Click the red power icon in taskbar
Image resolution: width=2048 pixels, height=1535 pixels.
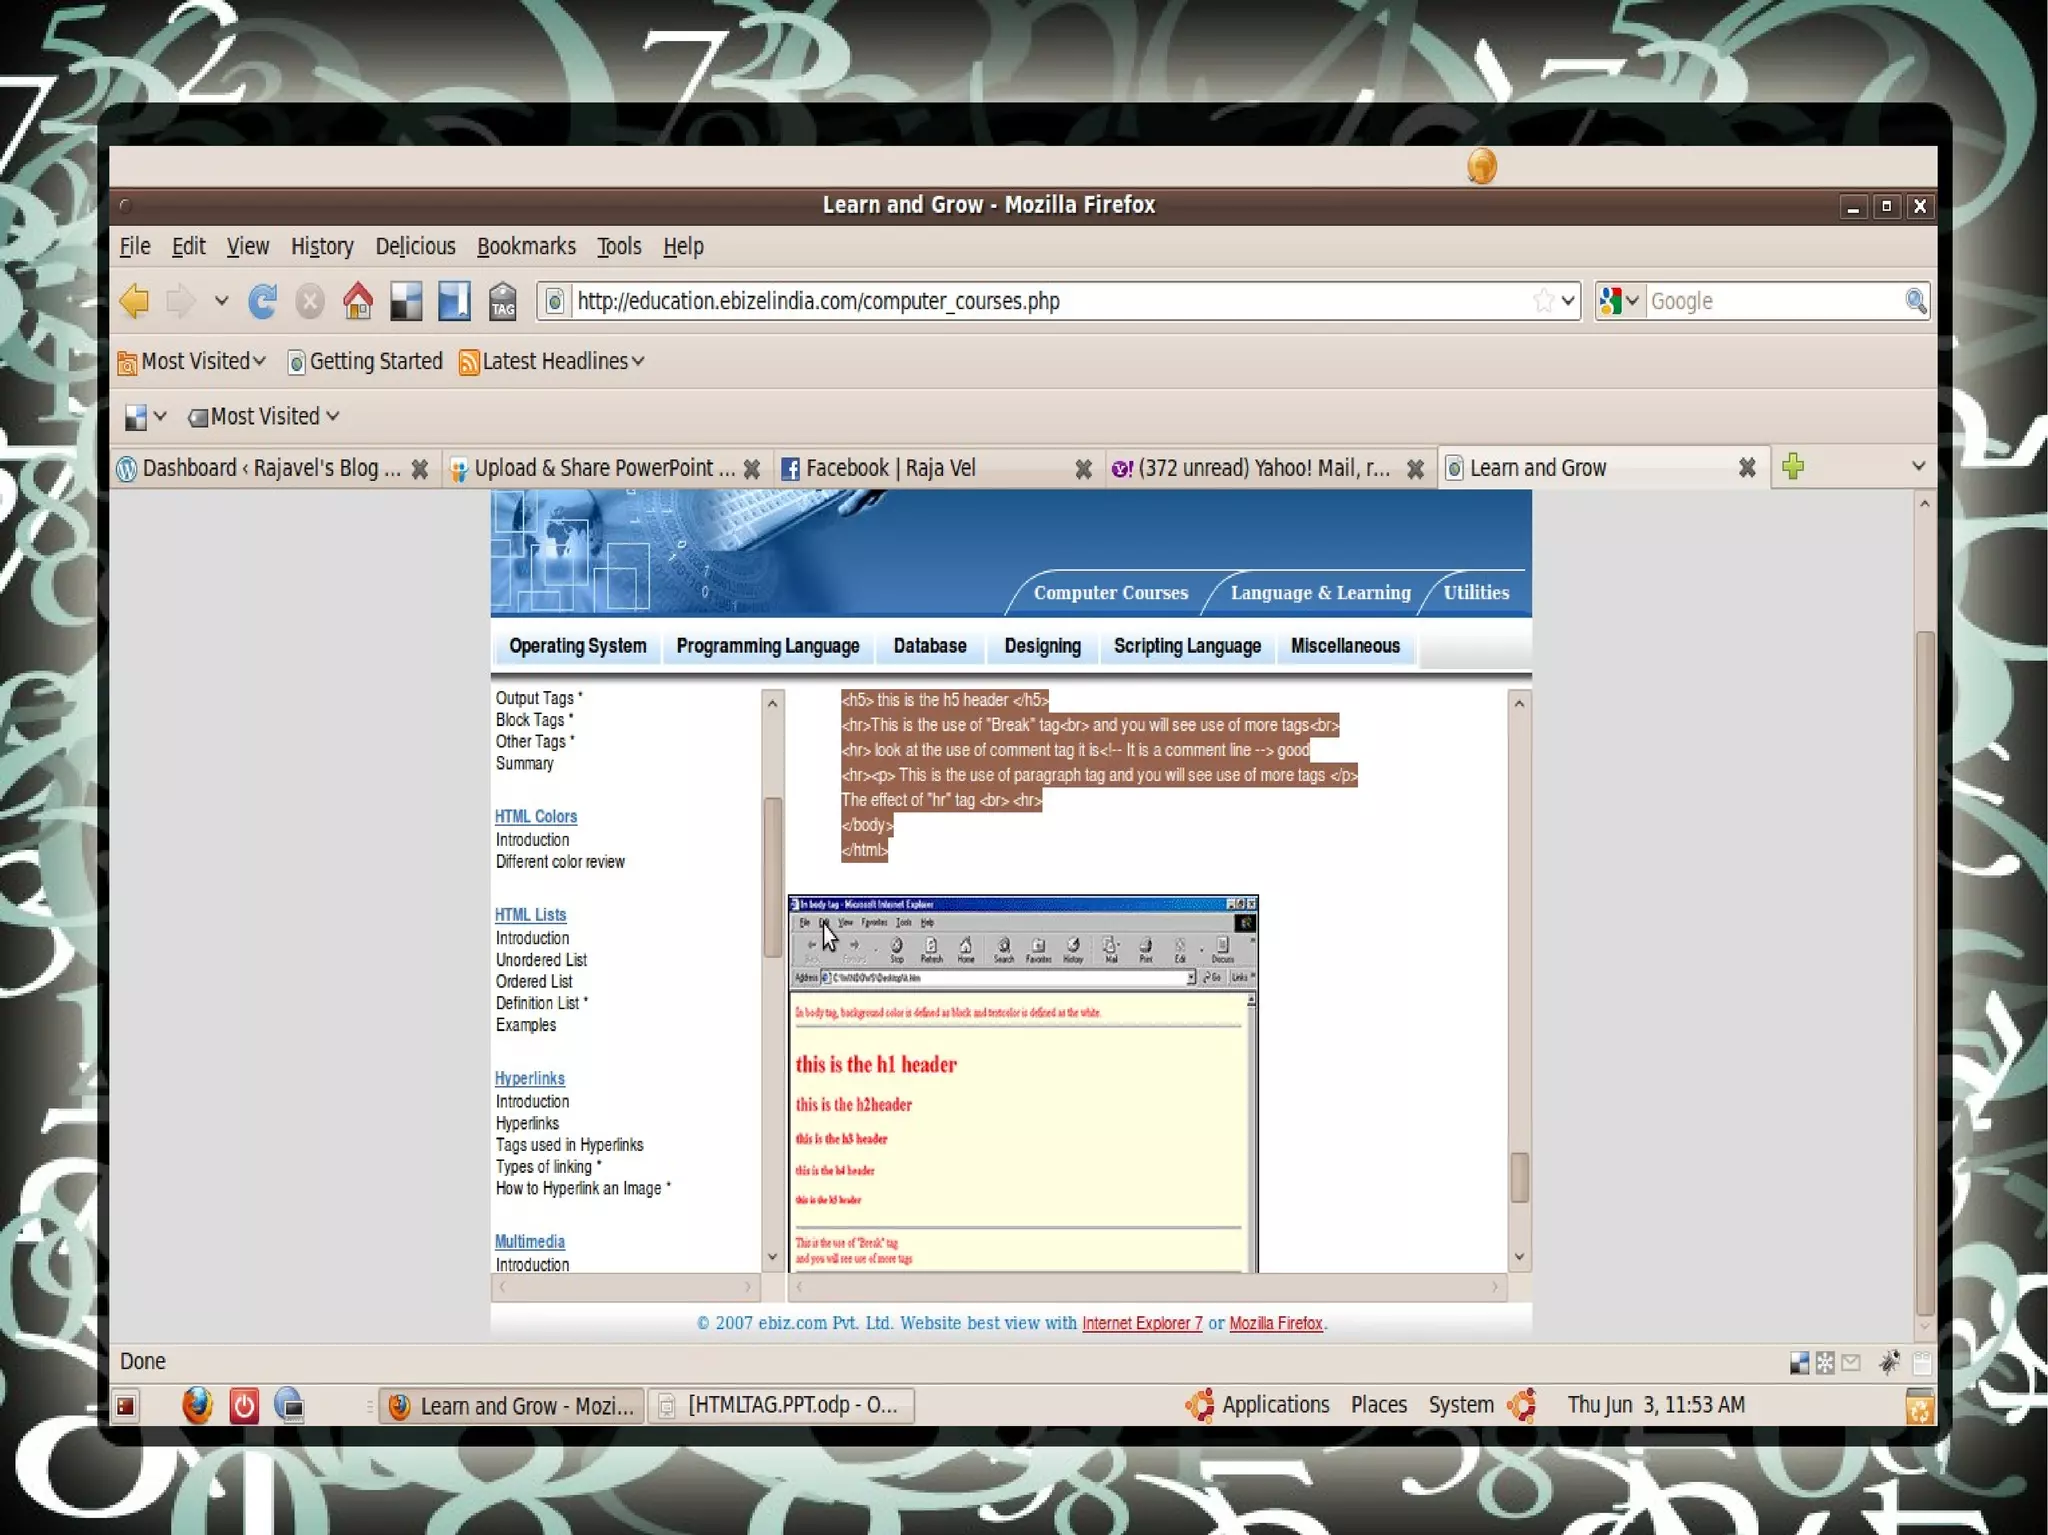pos(244,1406)
